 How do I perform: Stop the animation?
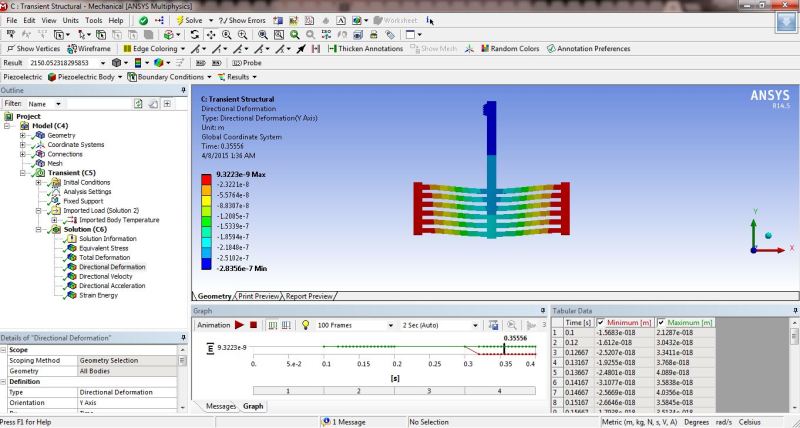[253, 325]
